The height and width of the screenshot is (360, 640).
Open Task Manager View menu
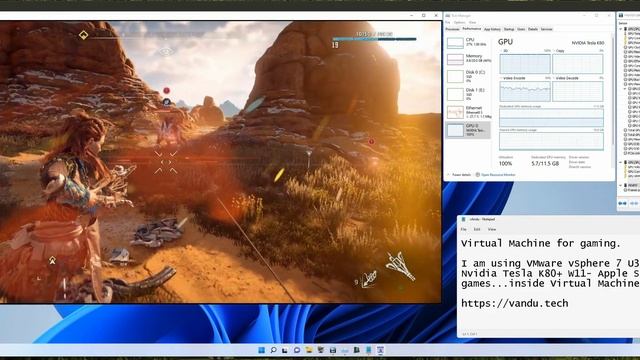pyautogui.click(x=472, y=22)
